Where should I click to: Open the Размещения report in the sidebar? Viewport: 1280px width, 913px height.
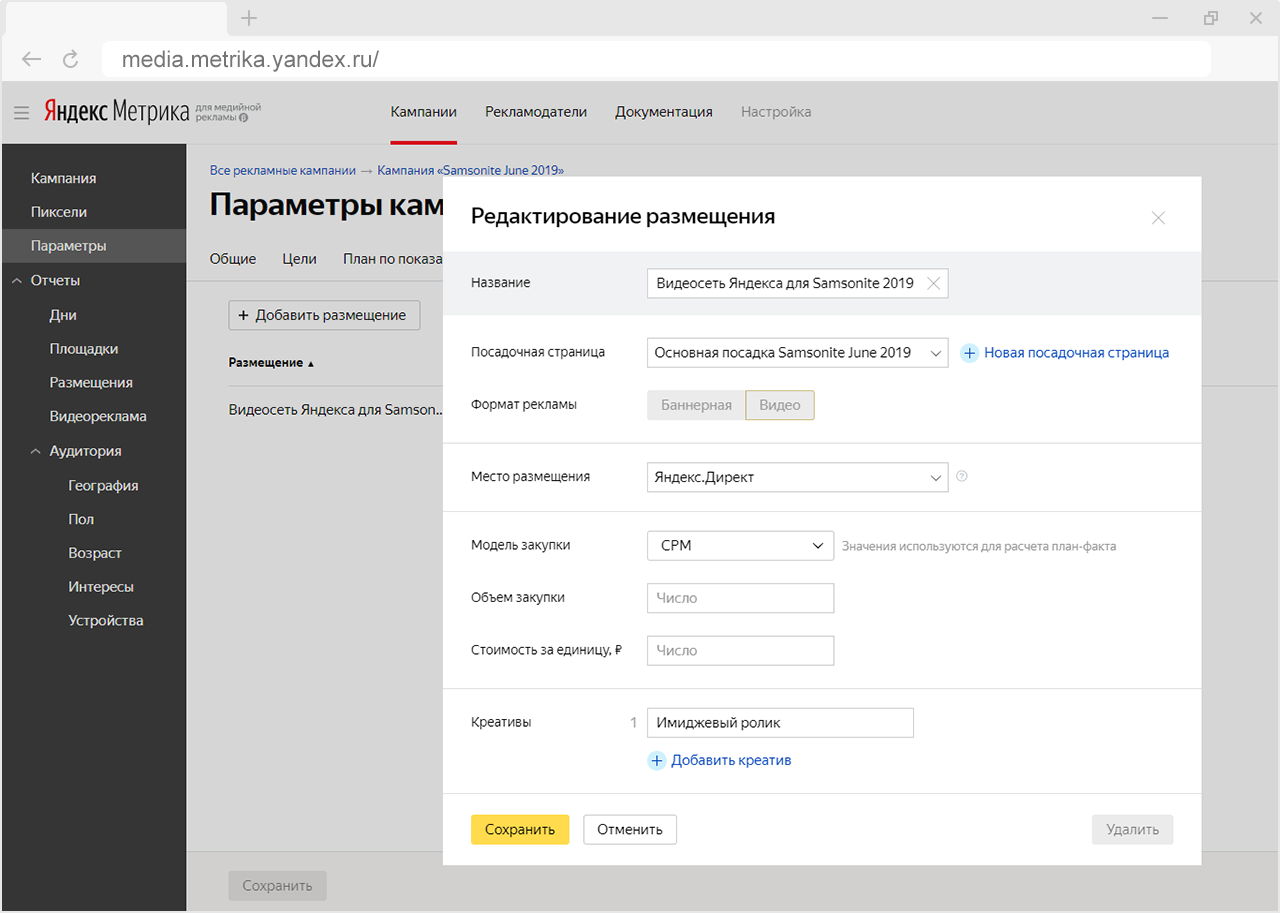[x=91, y=383]
